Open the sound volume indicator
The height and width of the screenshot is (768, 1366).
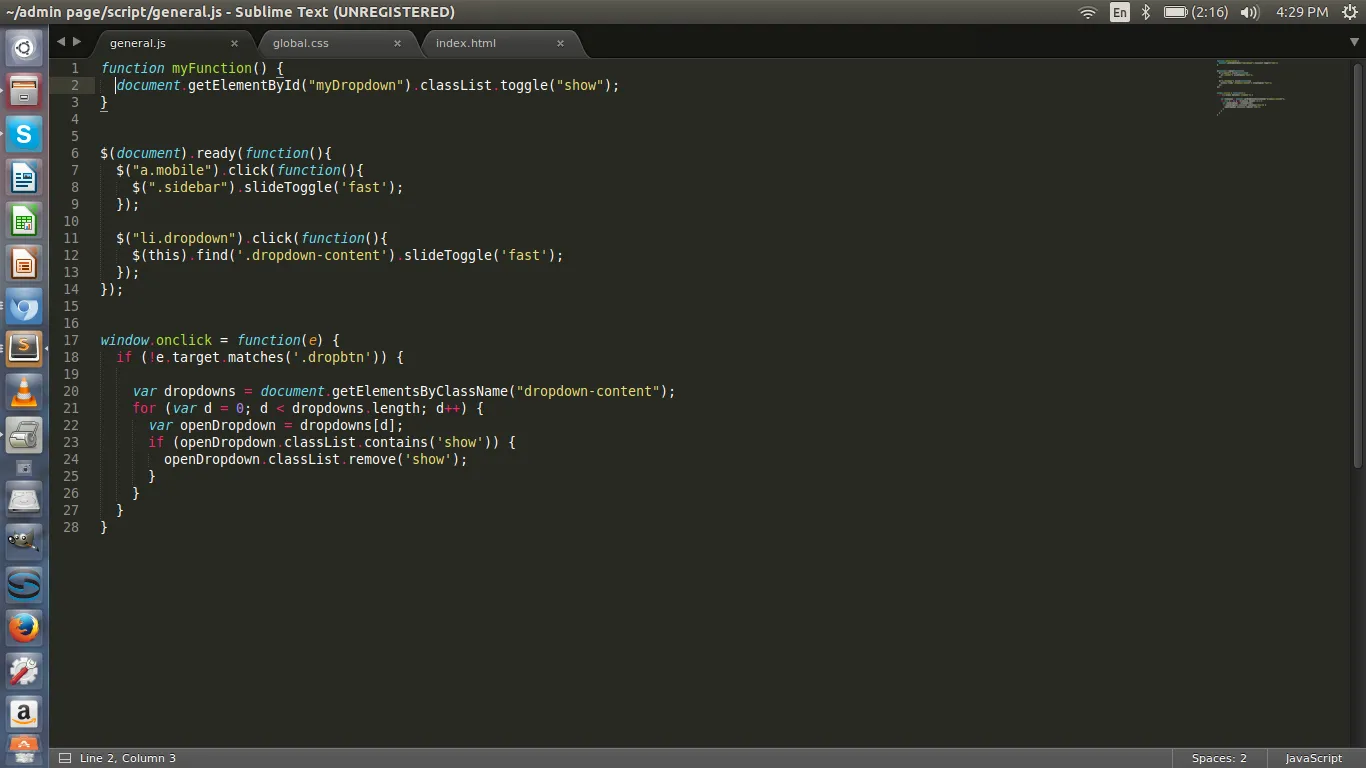click(x=1249, y=12)
